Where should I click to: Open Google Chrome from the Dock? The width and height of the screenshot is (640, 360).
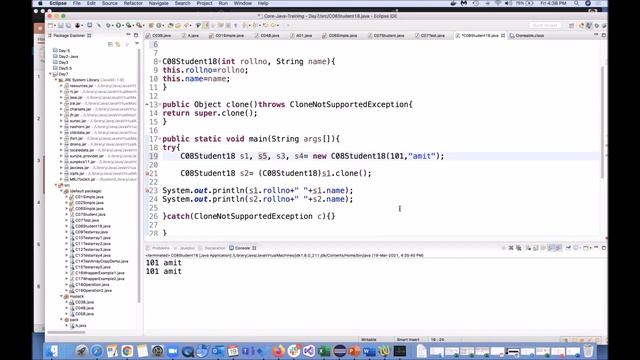[127, 351]
